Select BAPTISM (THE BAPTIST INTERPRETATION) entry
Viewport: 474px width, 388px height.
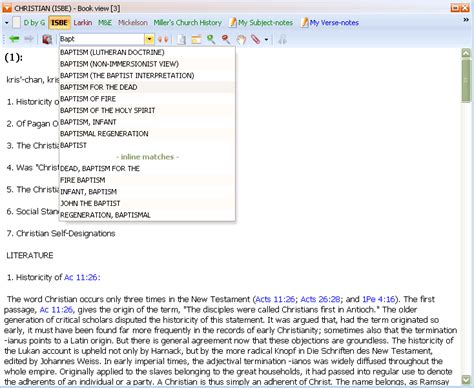point(147,76)
